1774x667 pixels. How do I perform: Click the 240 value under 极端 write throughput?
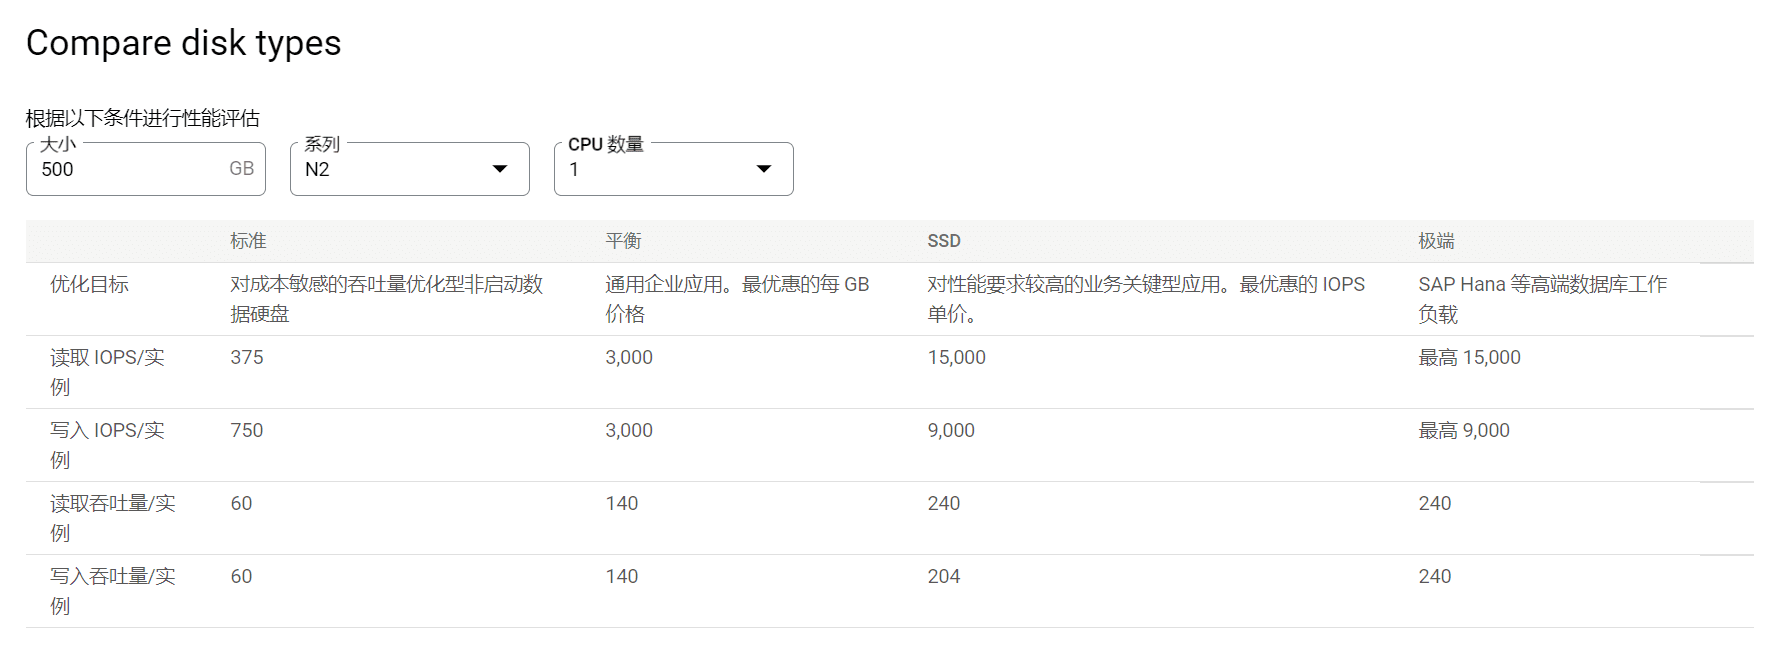point(1436,576)
